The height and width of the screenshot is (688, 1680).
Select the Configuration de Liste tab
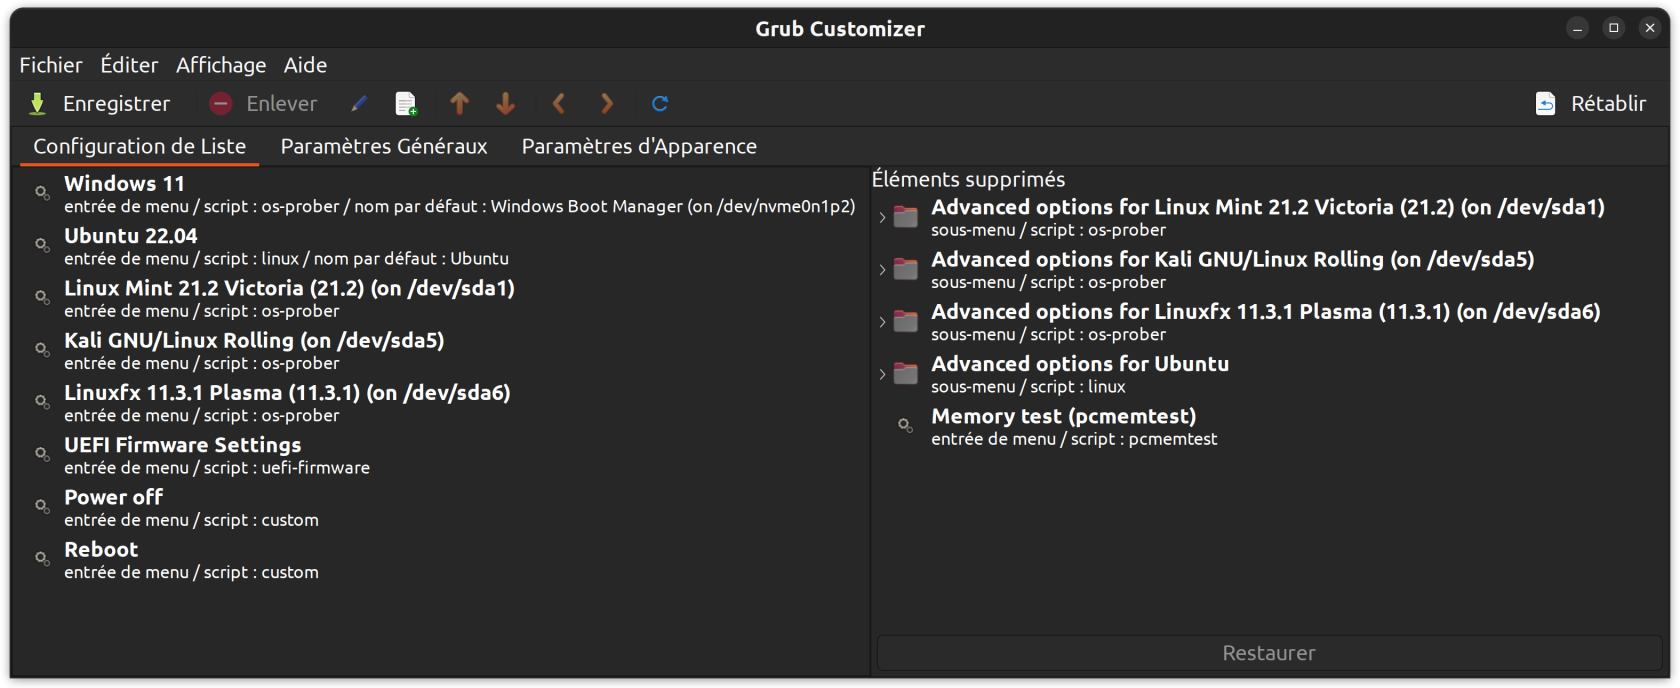pyautogui.click(x=140, y=146)
